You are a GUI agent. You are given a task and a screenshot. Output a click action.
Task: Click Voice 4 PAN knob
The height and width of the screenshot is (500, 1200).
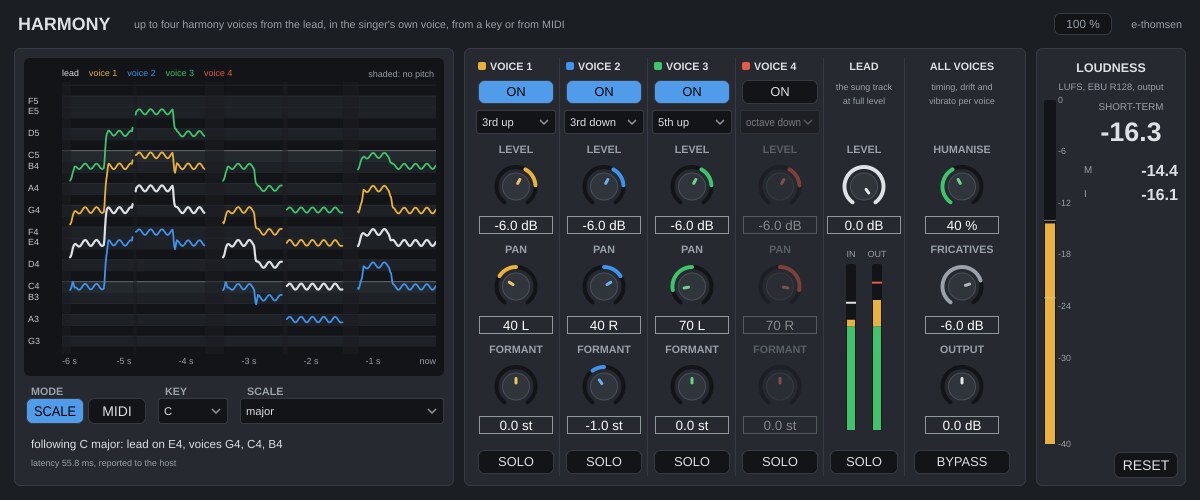[x=780, y=285]
